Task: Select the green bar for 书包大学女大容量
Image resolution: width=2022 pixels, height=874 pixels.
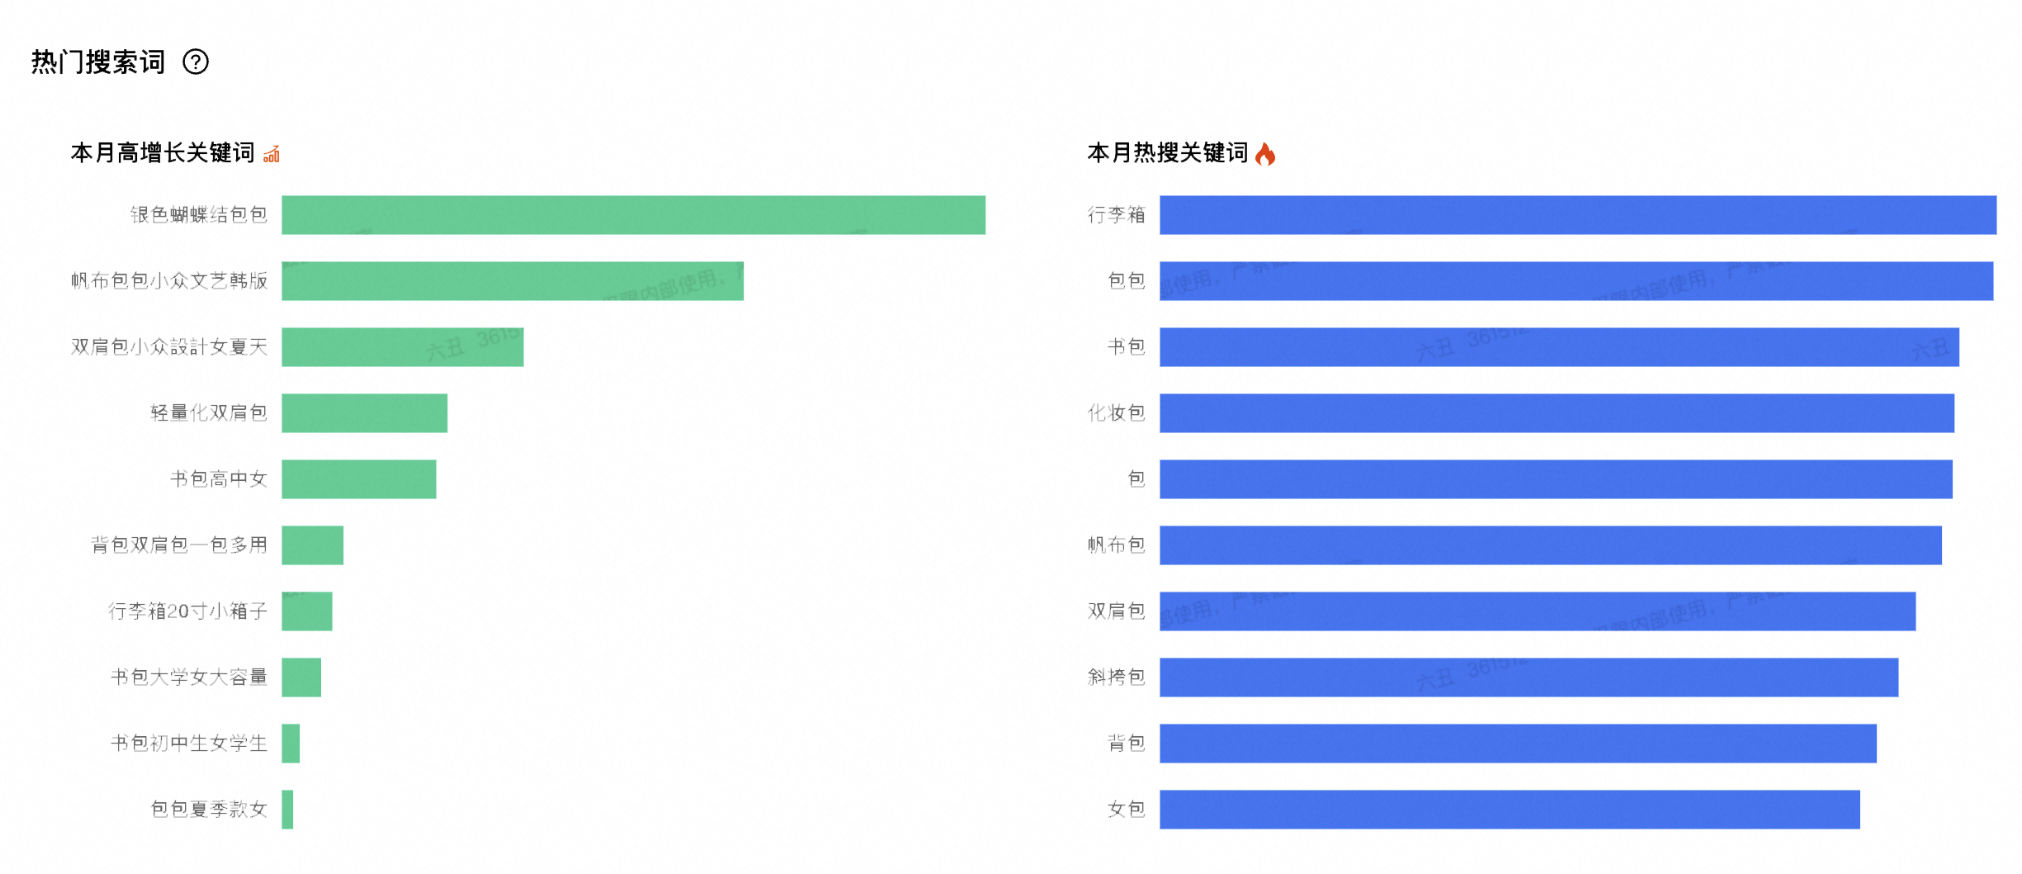Action: coord(301,677)
